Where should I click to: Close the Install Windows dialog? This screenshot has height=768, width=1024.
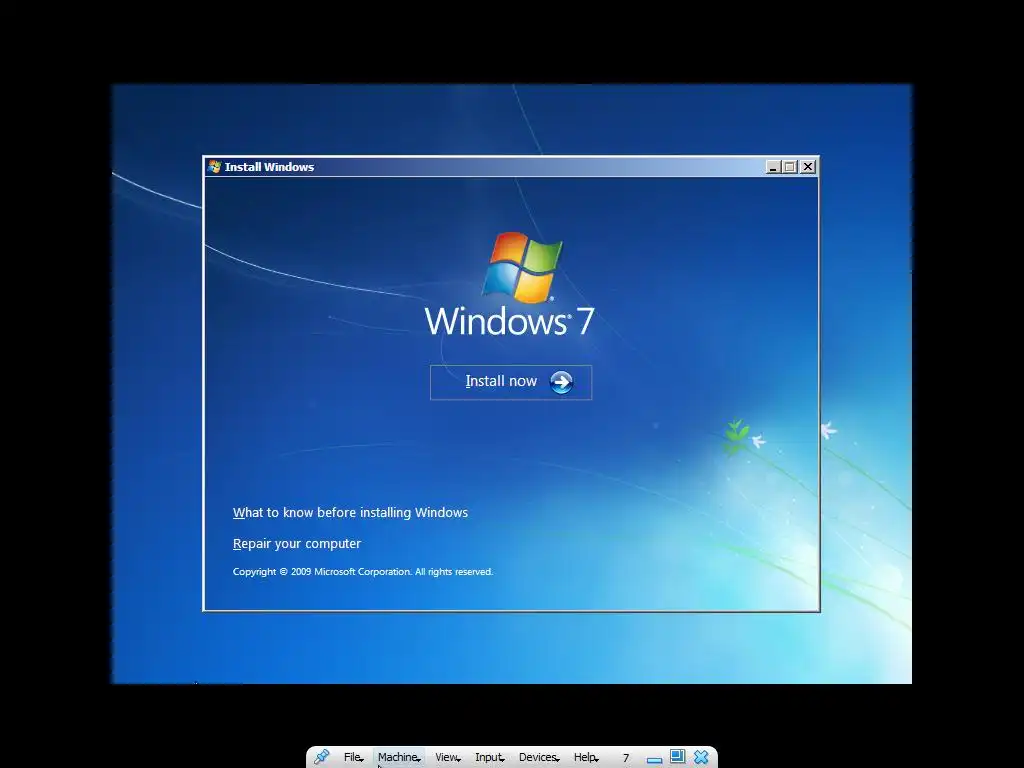[808, 167]
